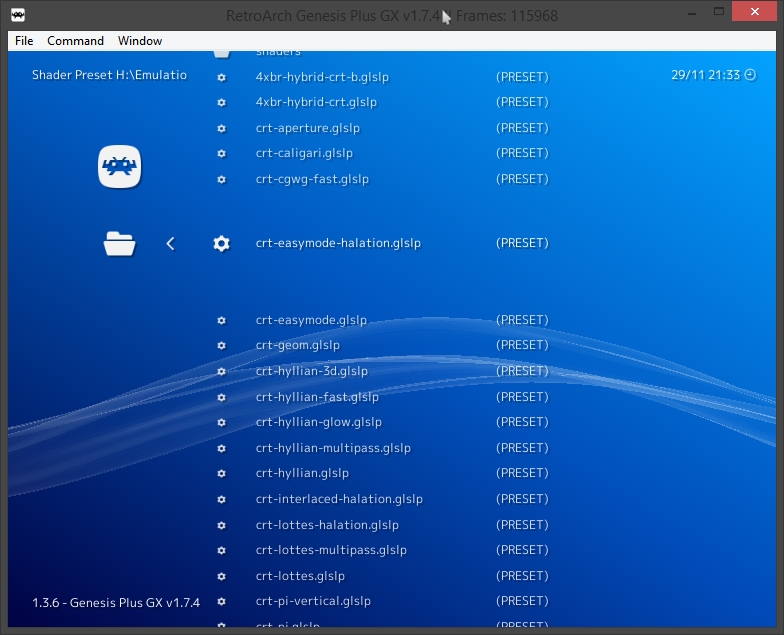Select the crt-easymode.glslp preset
This screenshot has width=784, height=635.
point(311,320)
